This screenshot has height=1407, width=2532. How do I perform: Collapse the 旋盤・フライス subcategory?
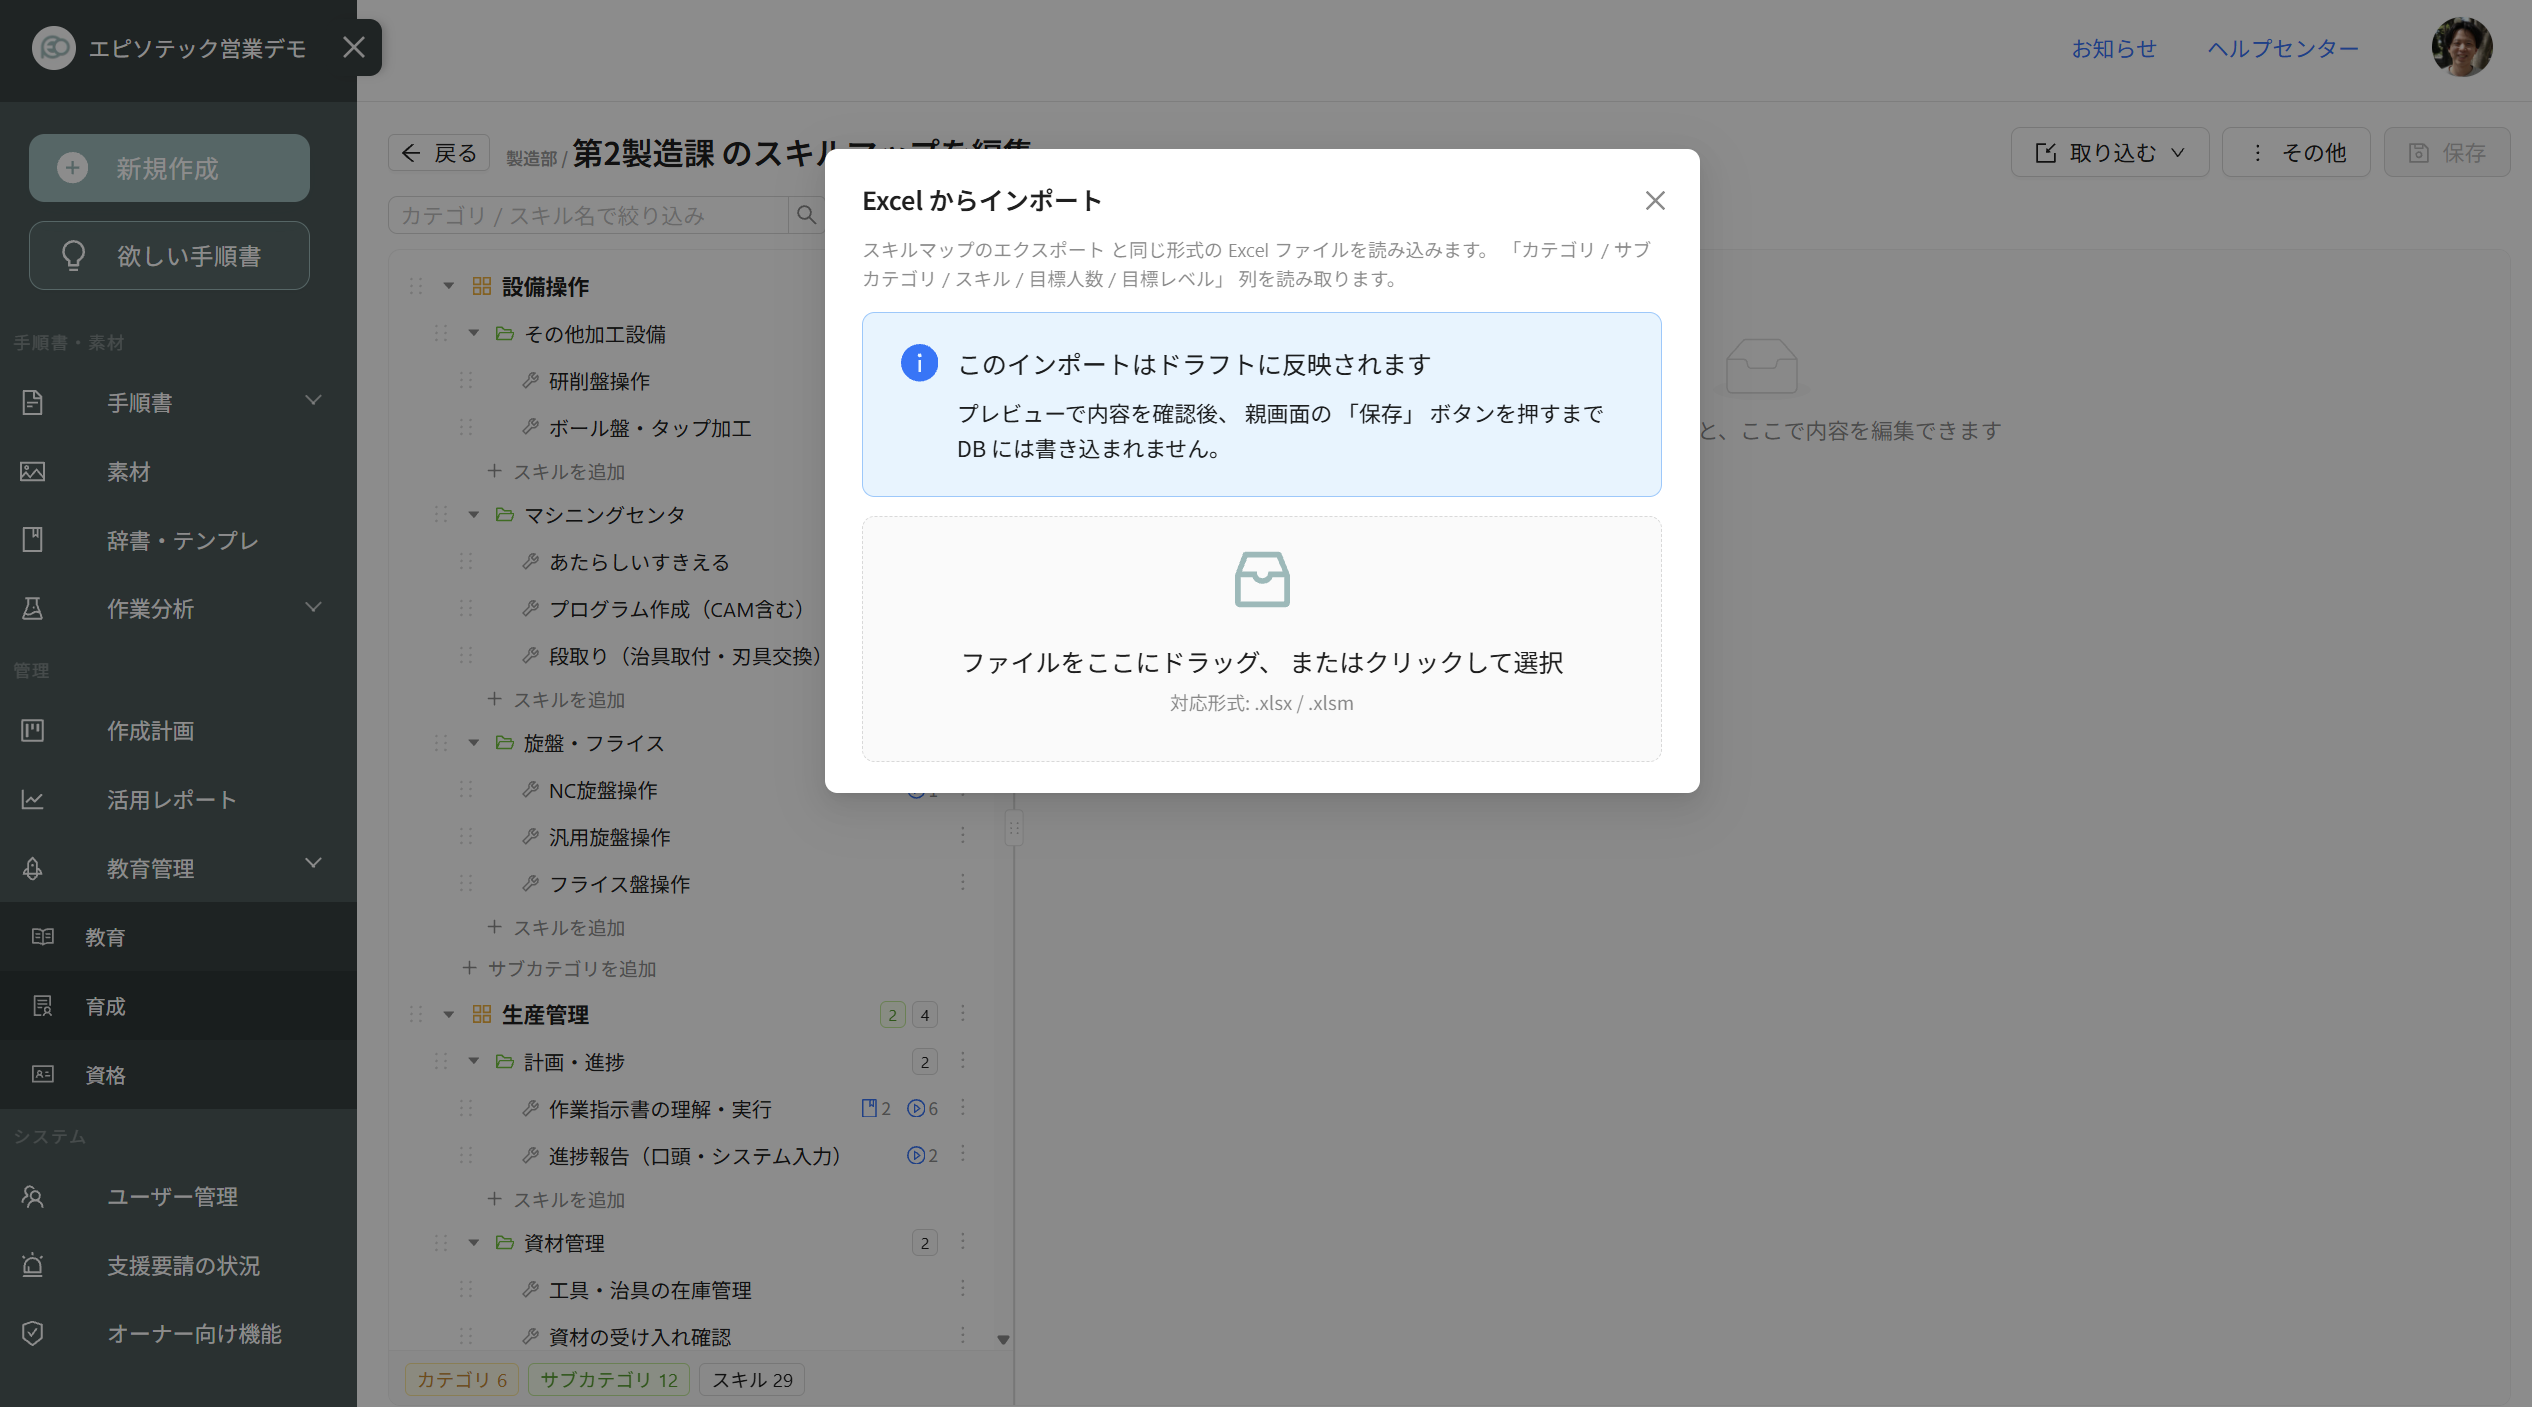pos(474,743)
